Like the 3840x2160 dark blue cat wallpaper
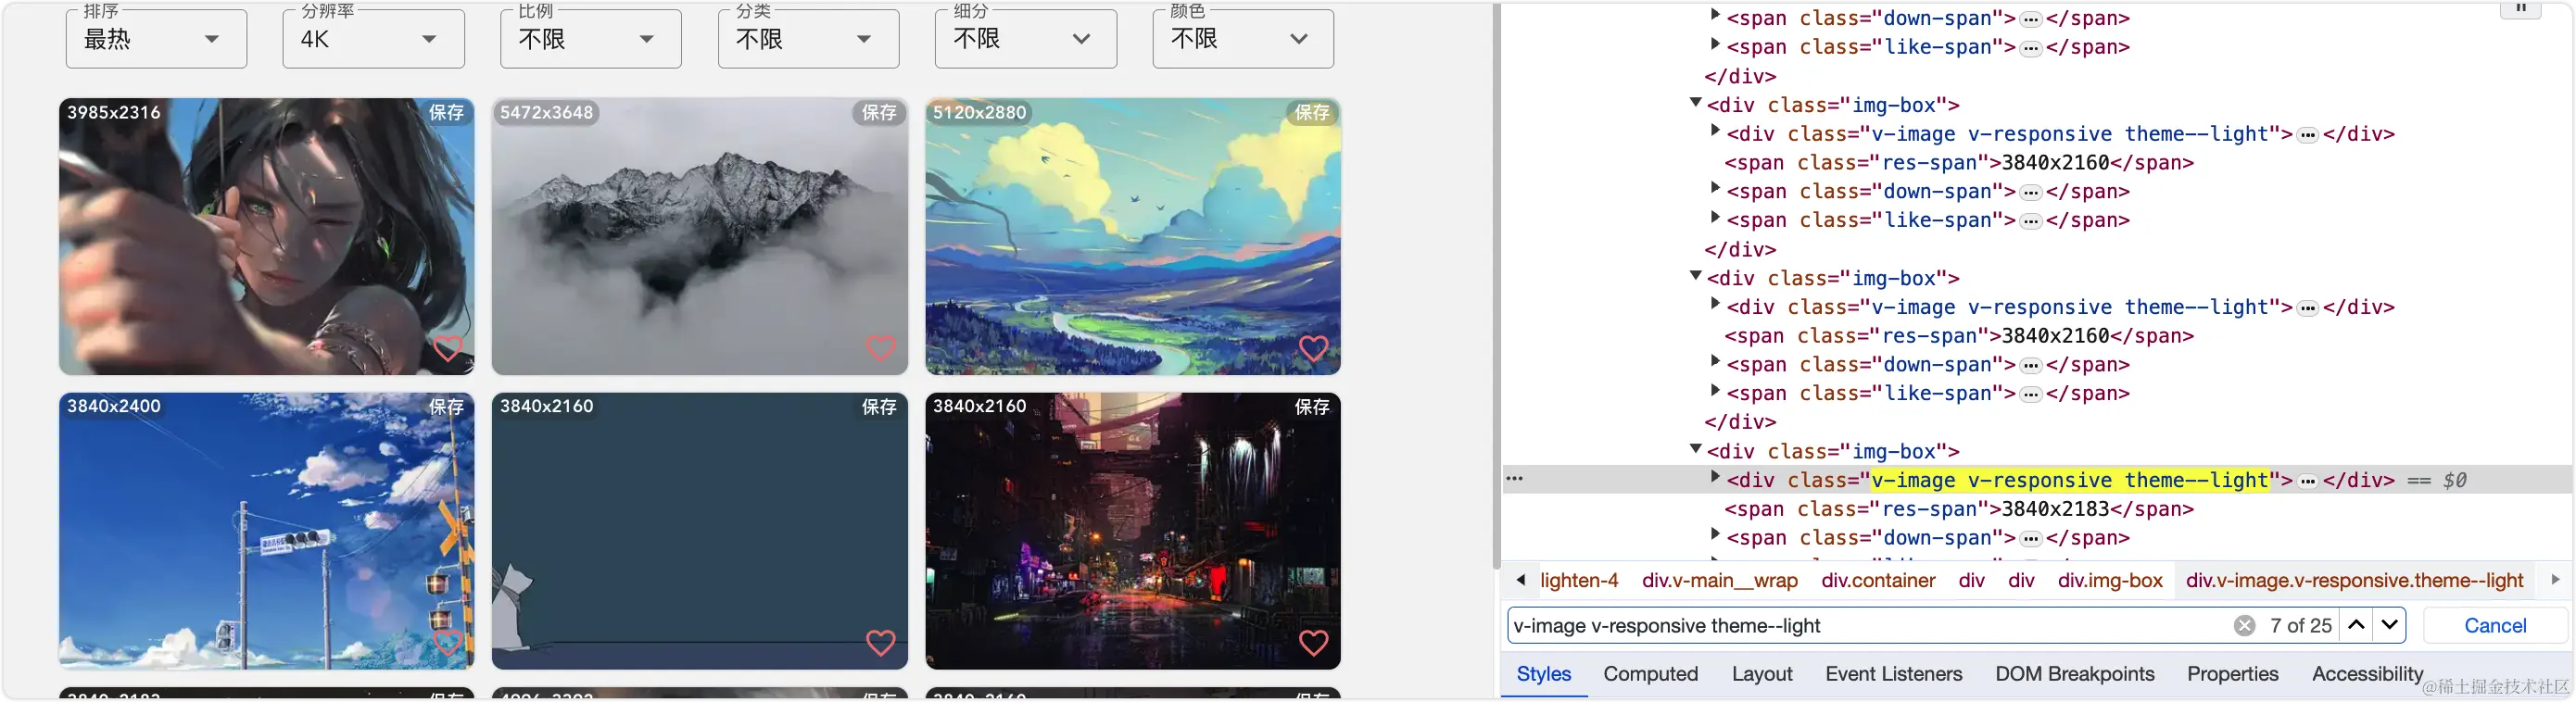 pyautogui.click(x=880, y=642)
